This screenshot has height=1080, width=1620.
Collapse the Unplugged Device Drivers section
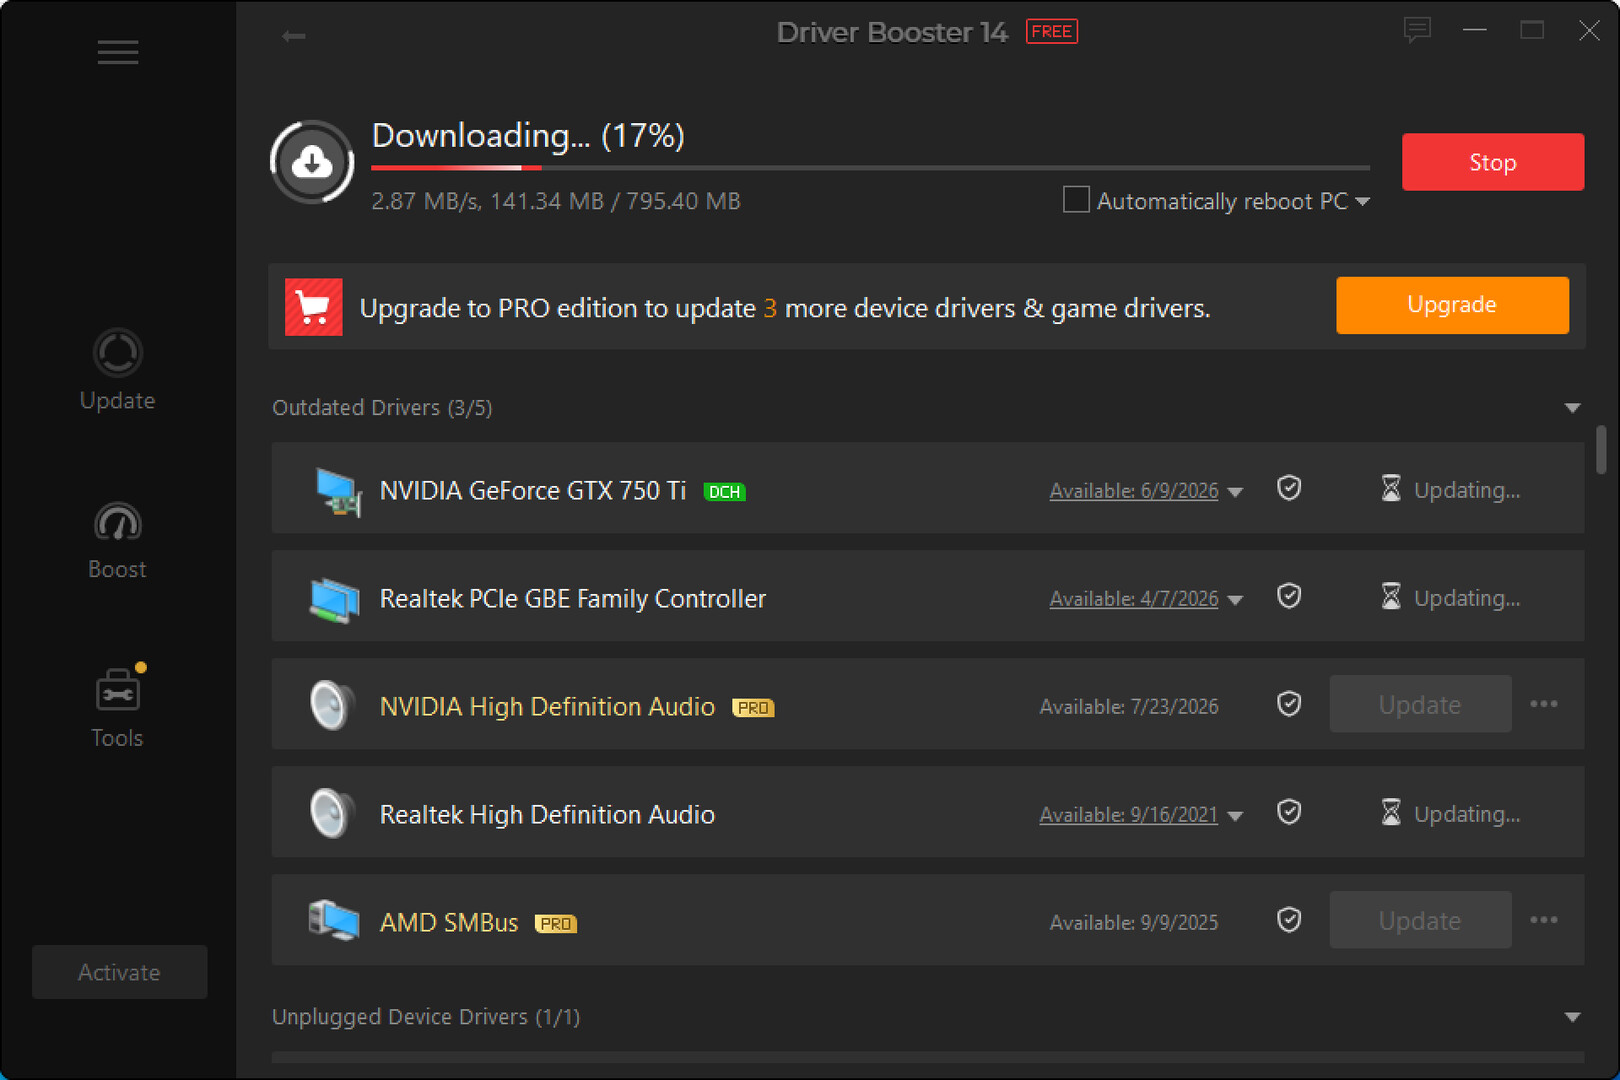coord(1572,1017)
